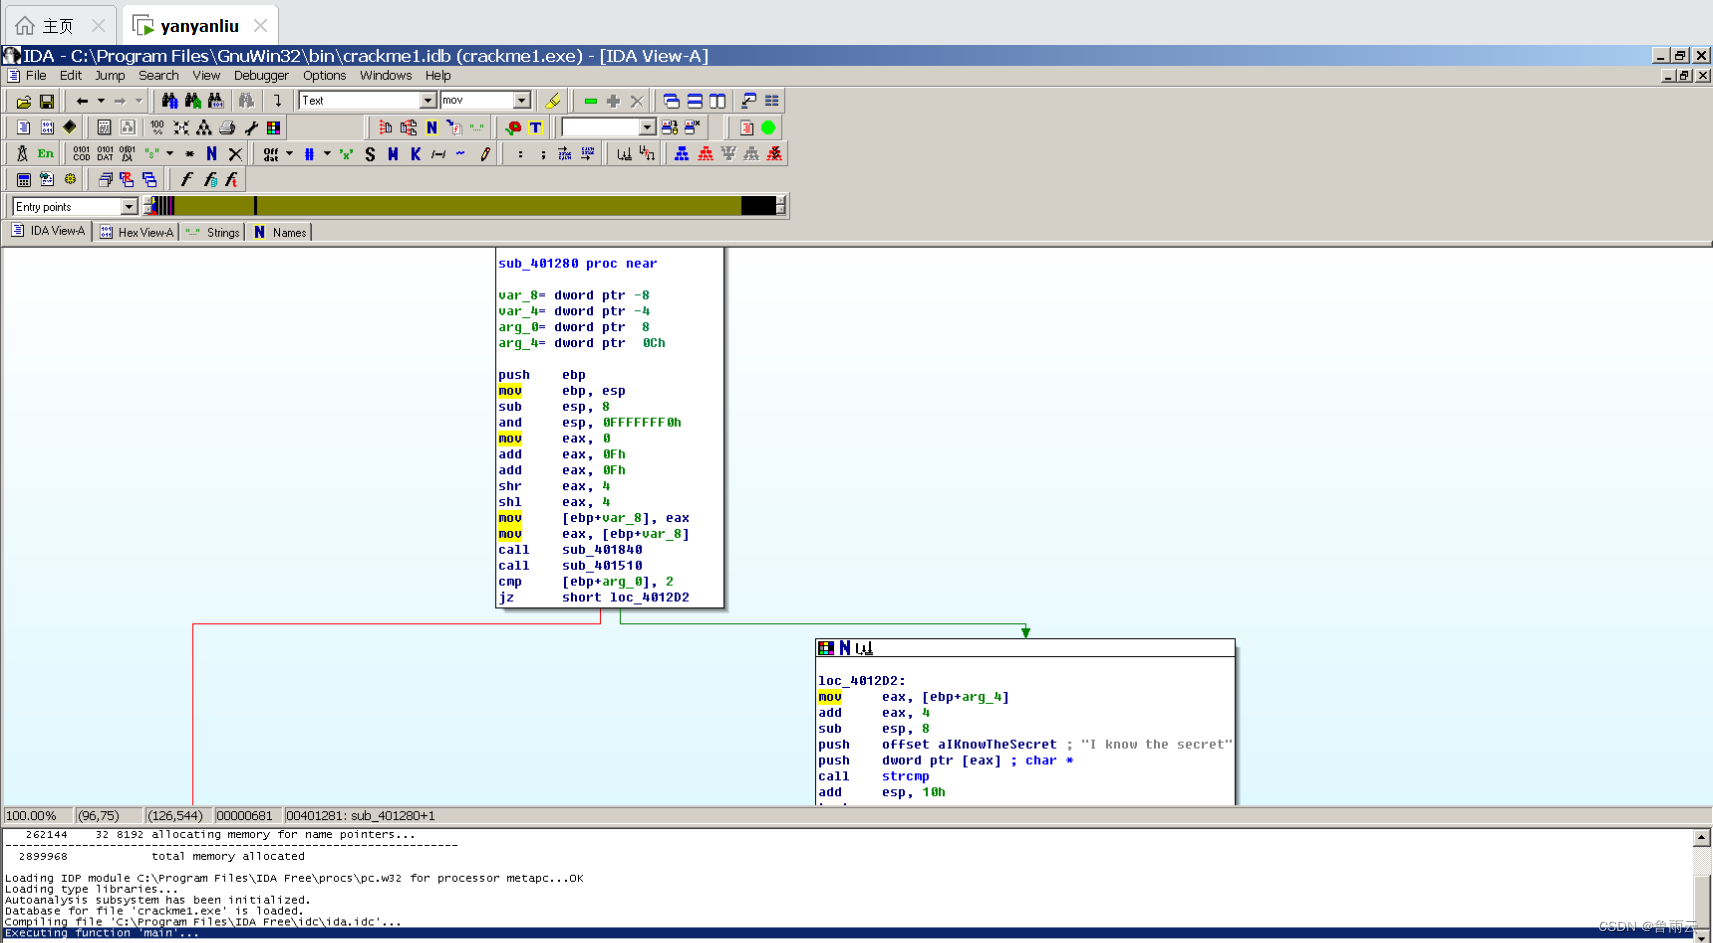The image size is (1713, 943).
Task: Open the mov search string dropdown
Action: point(522,100)
